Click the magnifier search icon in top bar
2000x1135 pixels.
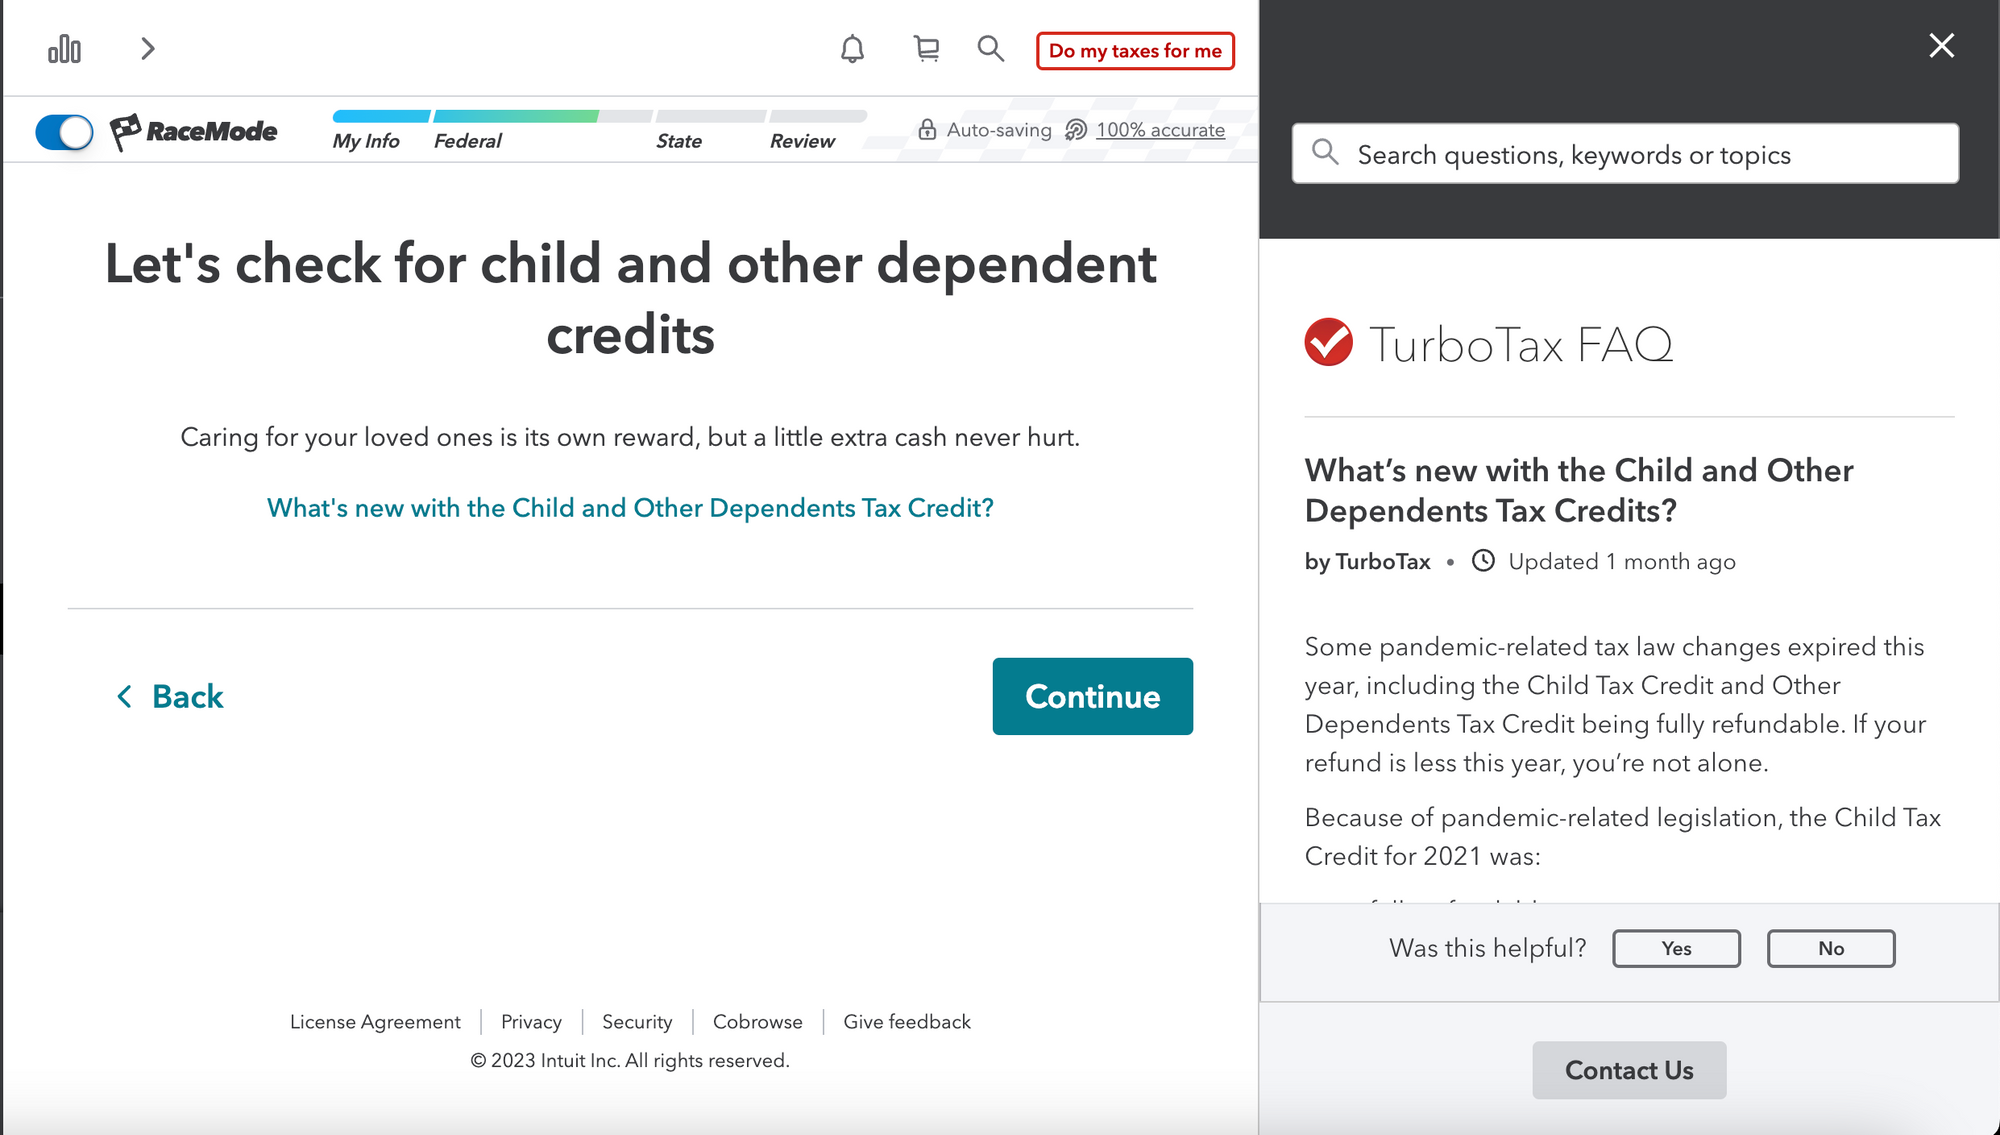click(x=990, y=49)
